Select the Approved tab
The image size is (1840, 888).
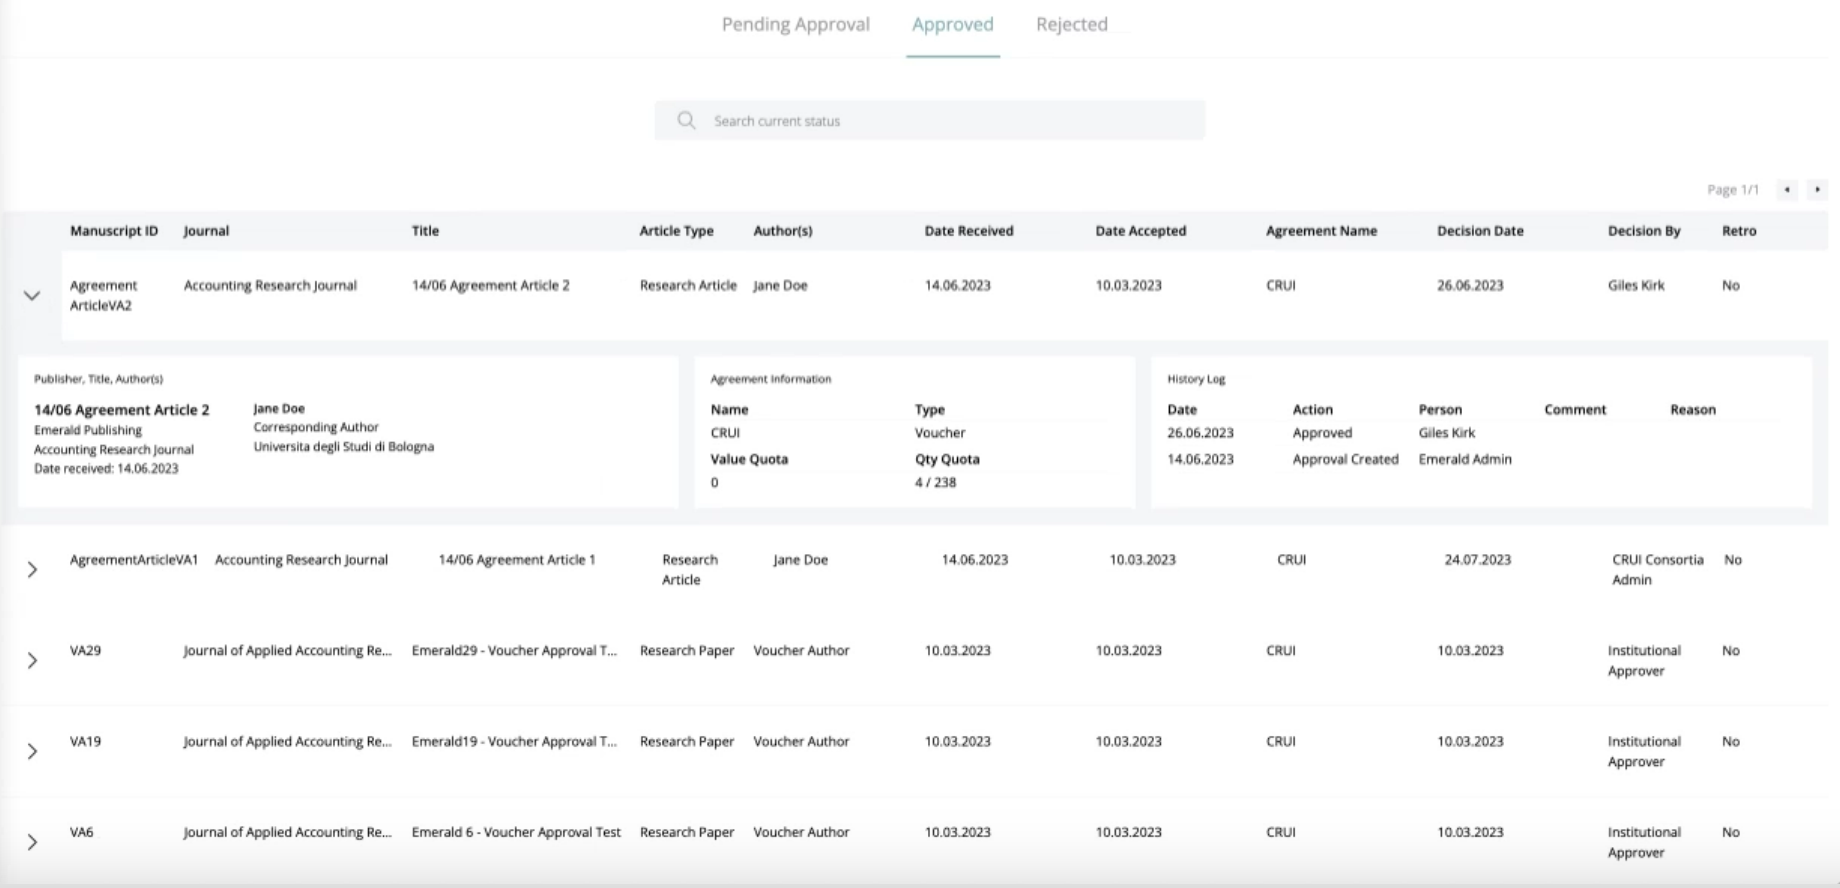point(952,25)
